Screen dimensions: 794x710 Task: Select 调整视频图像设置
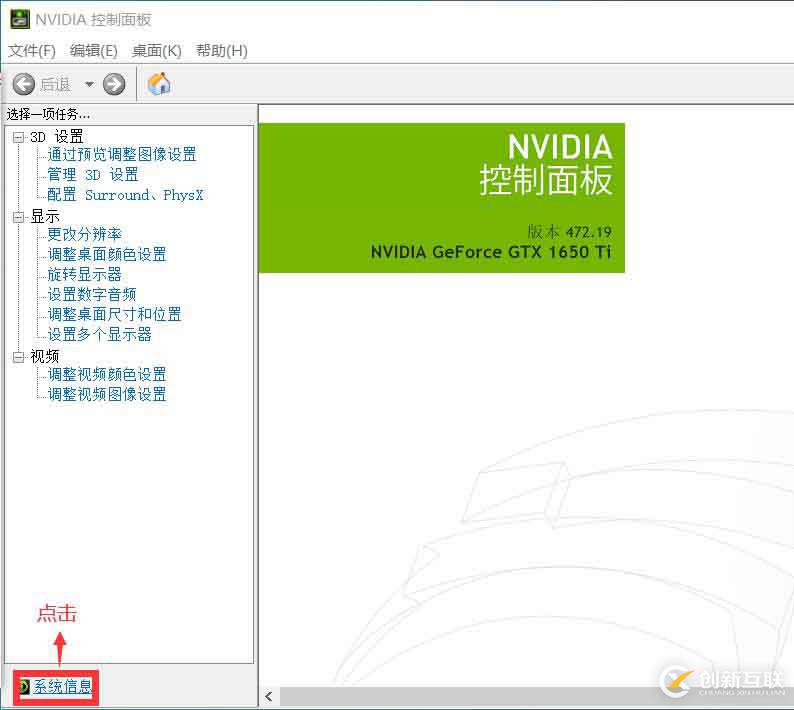tap(107, 395)
